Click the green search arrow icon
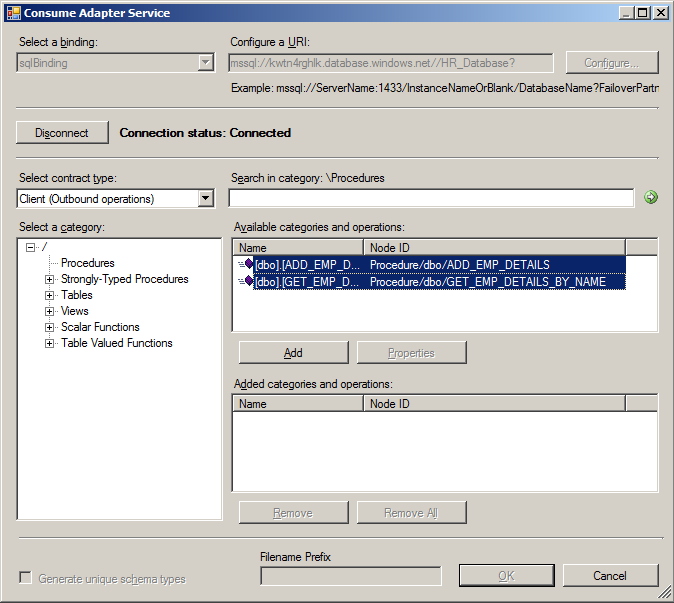Screen dimensions: 674x603 pyautogui.click(x=651, y=197)
